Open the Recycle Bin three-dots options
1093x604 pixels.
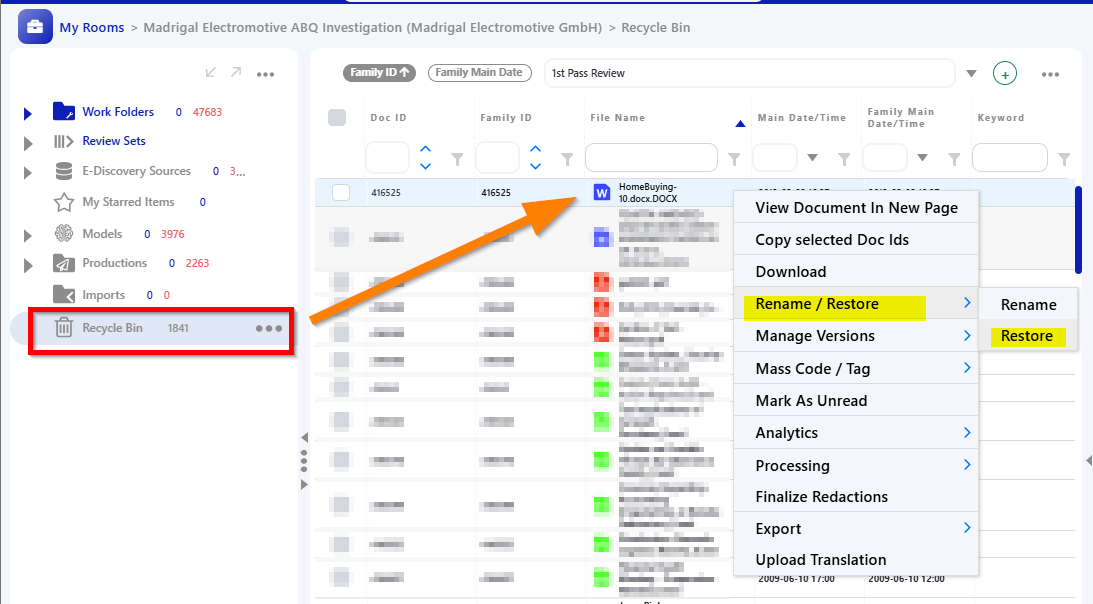tap(269, 328)
